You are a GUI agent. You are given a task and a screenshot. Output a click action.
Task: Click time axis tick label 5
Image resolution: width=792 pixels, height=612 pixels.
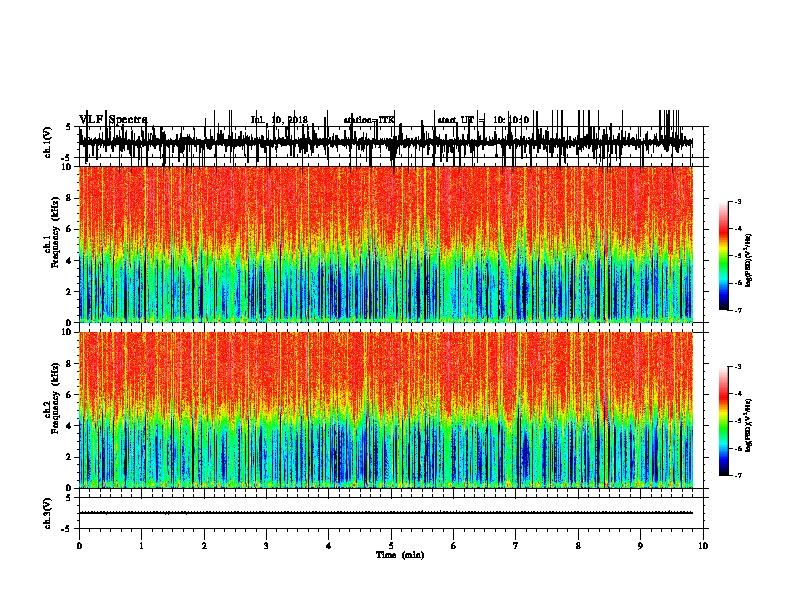click(x=391, y=546)
